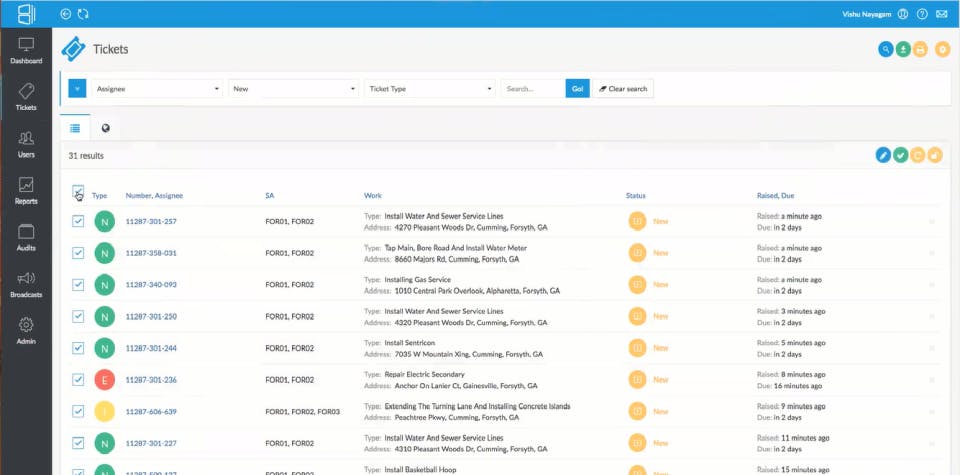Viewport: 960px width, 475px height.
Task: Open Admin settings in the sidebar
Action: [x=26, y=331]
